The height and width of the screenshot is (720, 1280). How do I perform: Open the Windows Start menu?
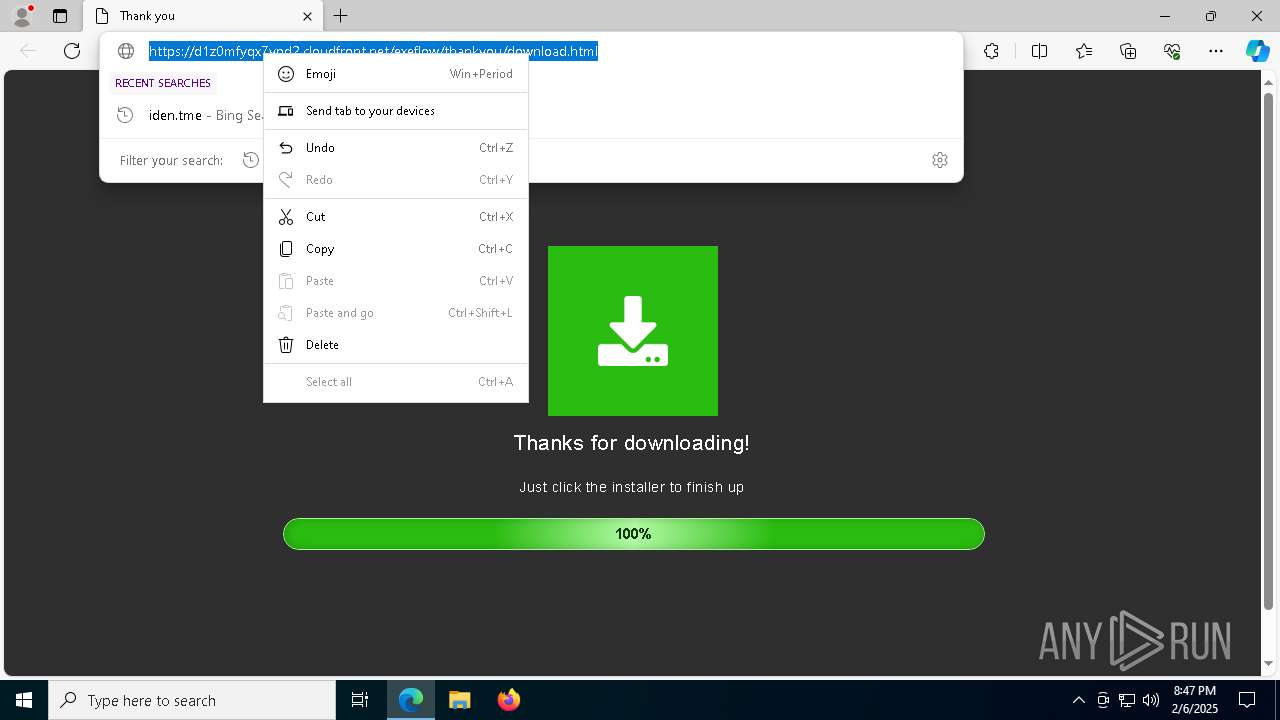[x=24, y=700]
